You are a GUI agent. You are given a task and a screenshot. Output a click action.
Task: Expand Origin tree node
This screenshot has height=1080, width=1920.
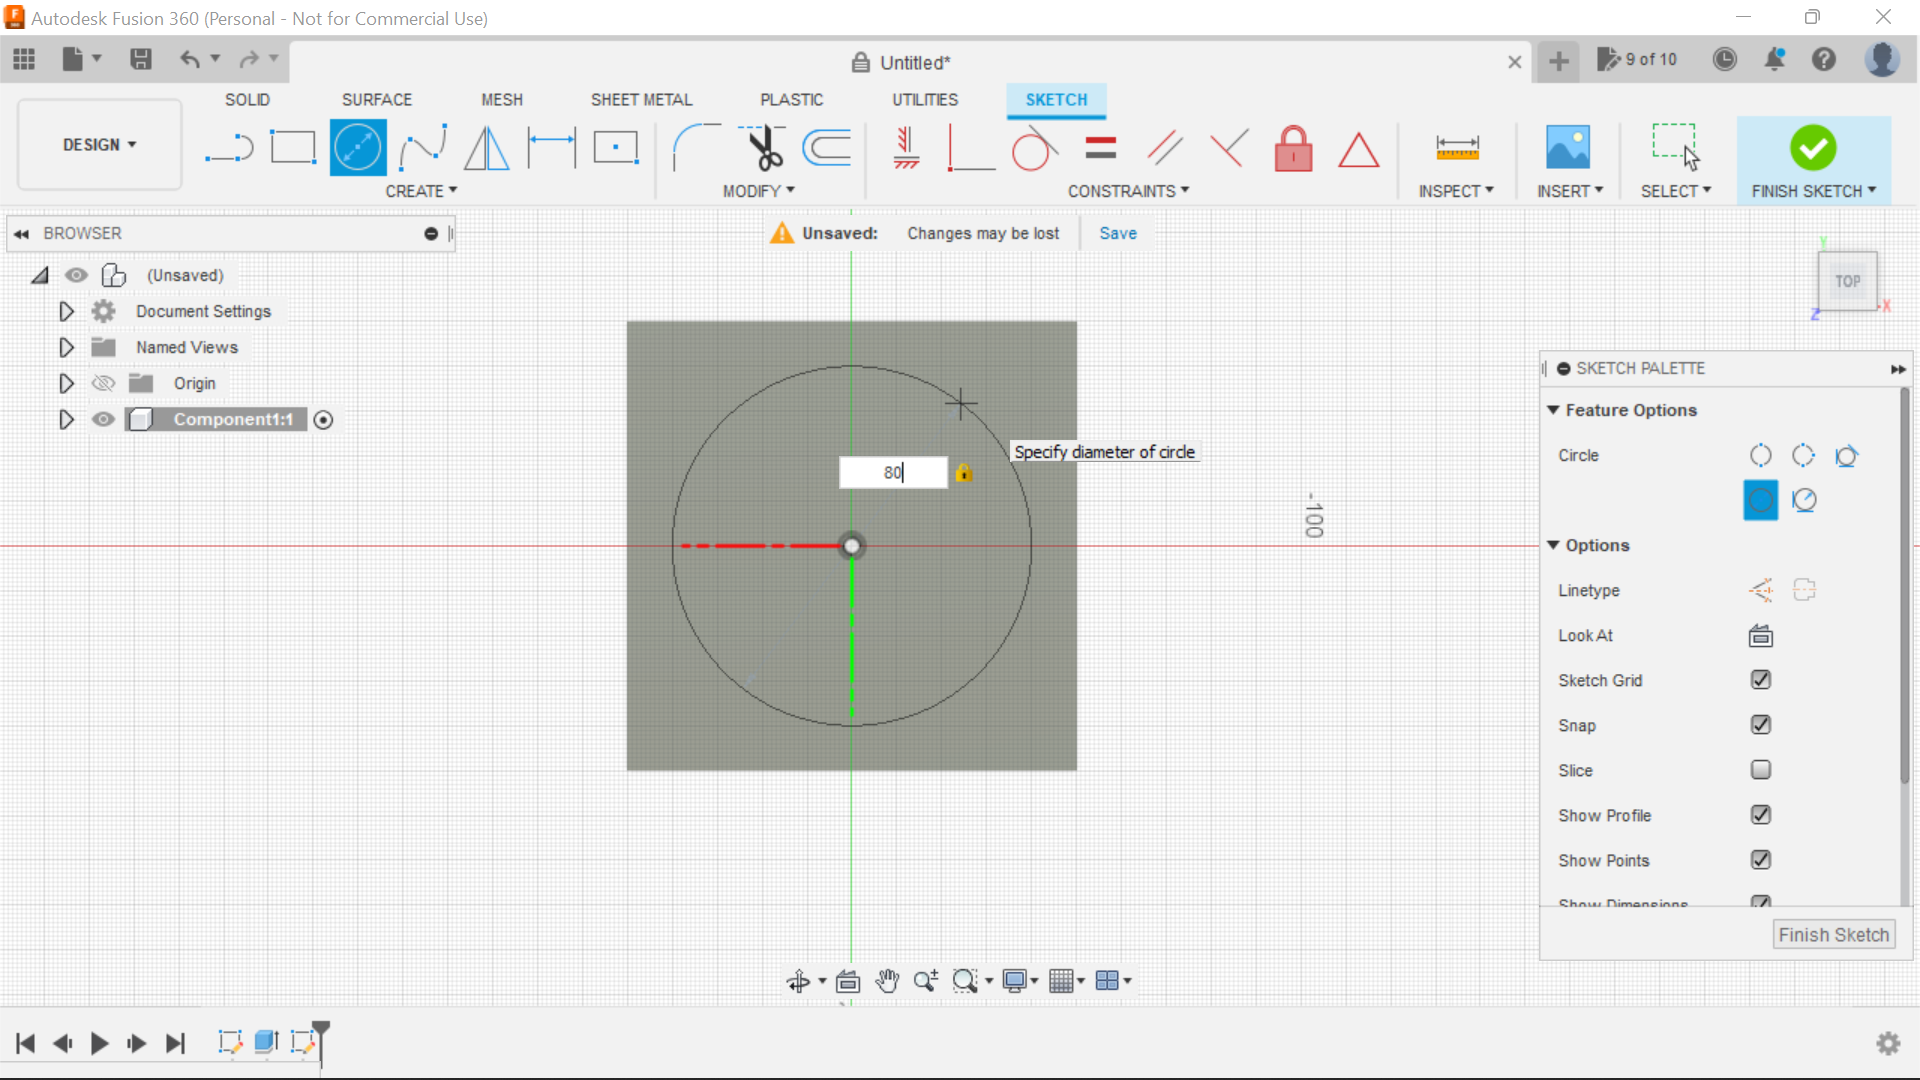click(x=66, y=384)
